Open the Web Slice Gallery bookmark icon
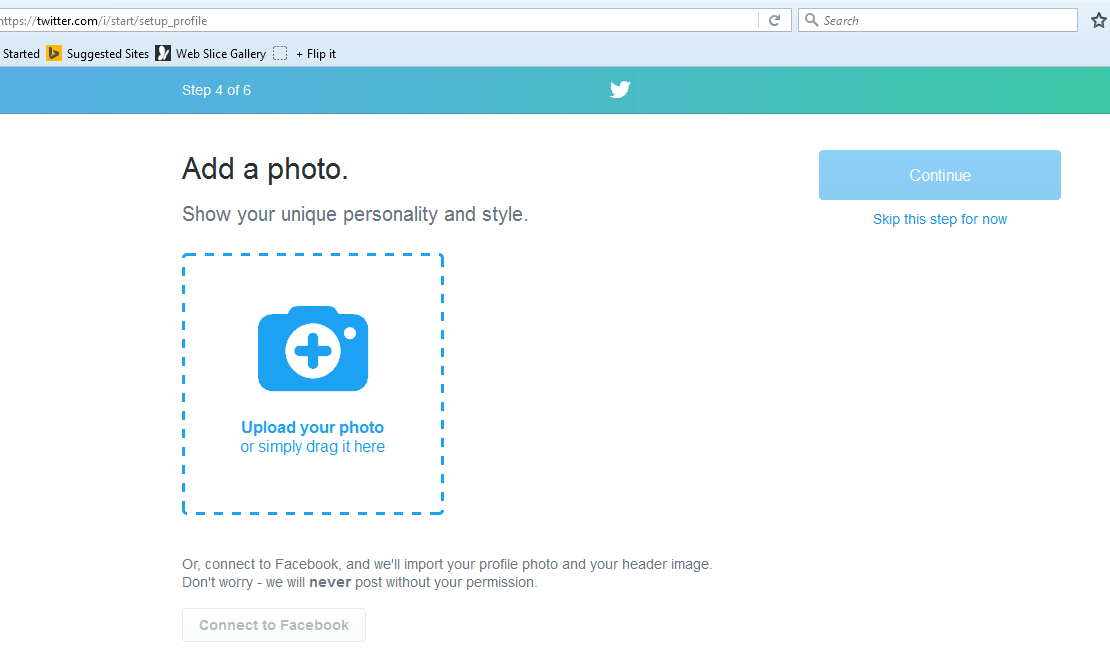 coord(163,53)
